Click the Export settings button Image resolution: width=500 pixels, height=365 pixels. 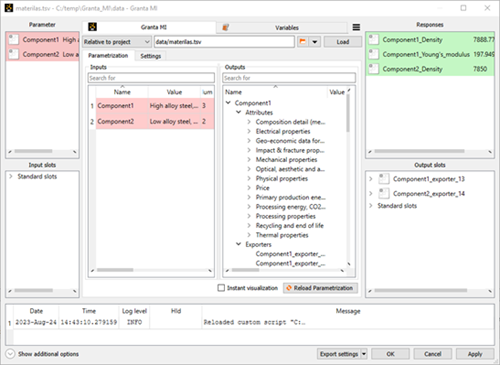point(339,354)
